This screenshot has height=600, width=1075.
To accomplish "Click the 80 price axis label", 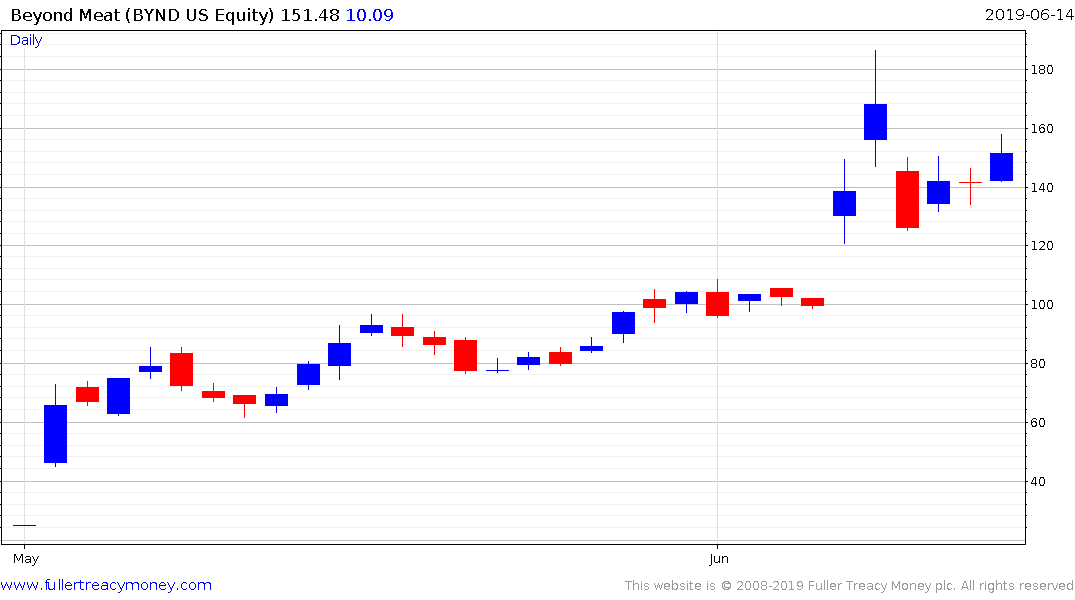I will (1038, 364).
